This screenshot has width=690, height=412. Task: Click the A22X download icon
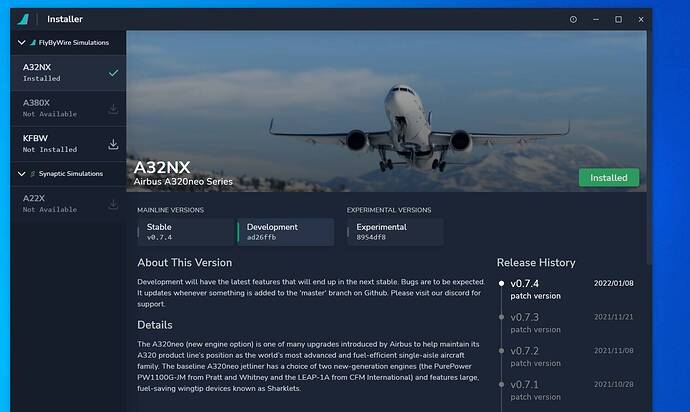tap(113, 204)
